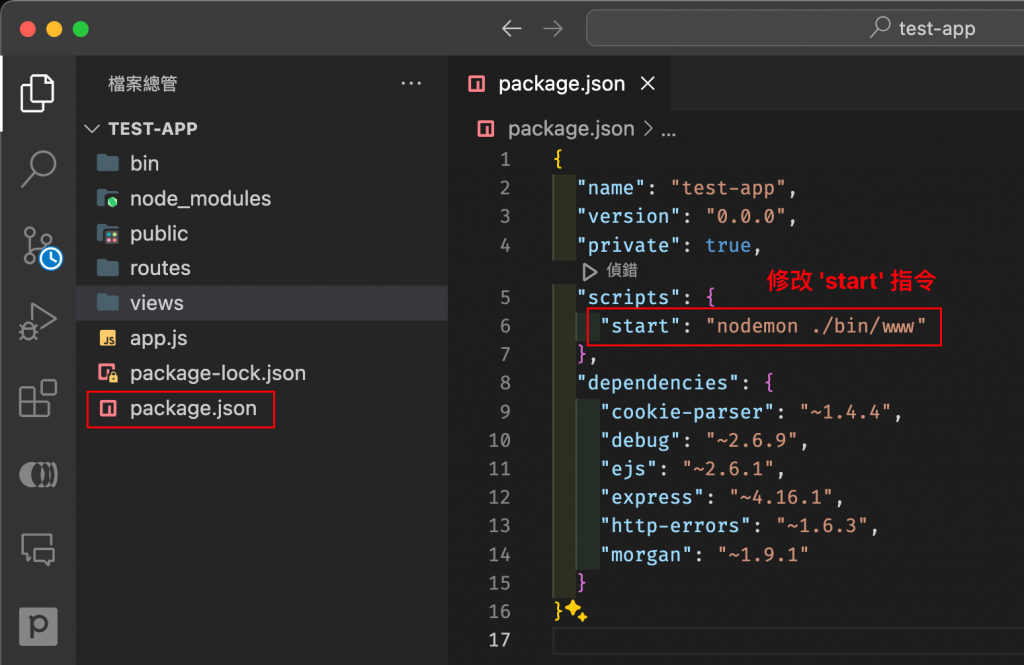Expand the views folder
The width and height of the screenshot is (1024, 665).
156,303
